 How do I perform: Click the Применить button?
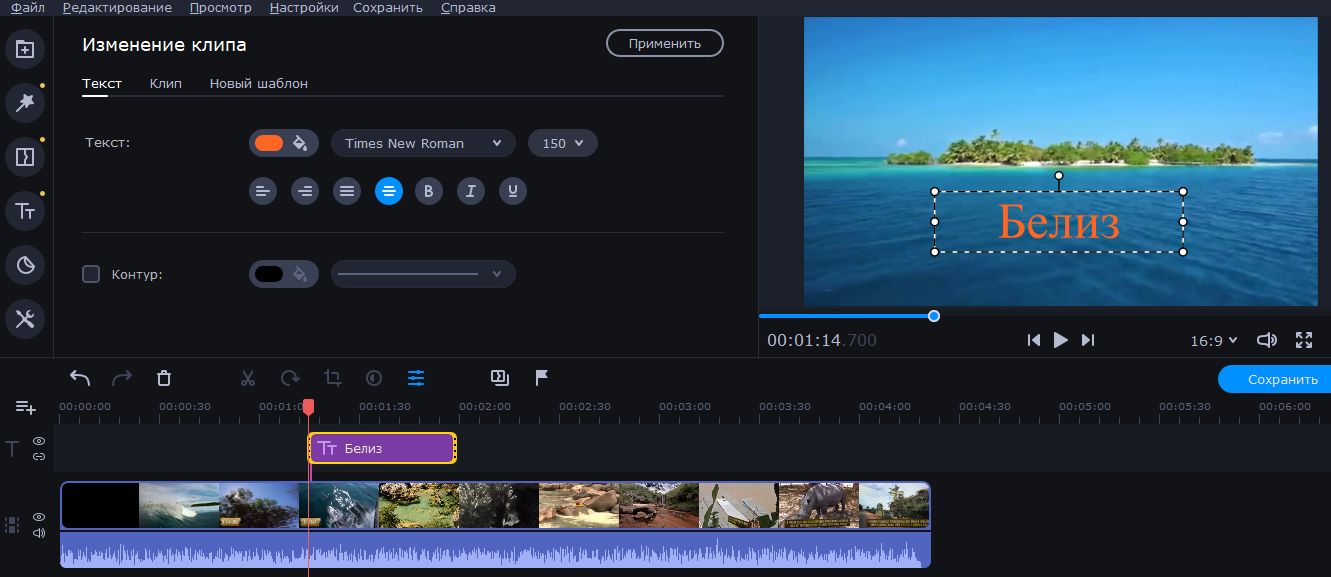point(664,44)
